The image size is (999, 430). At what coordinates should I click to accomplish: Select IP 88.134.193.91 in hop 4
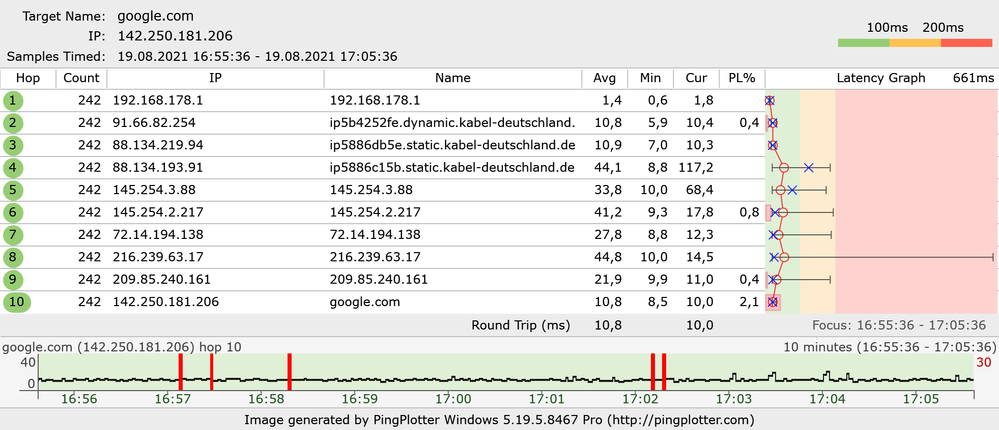tap(158, 168)
